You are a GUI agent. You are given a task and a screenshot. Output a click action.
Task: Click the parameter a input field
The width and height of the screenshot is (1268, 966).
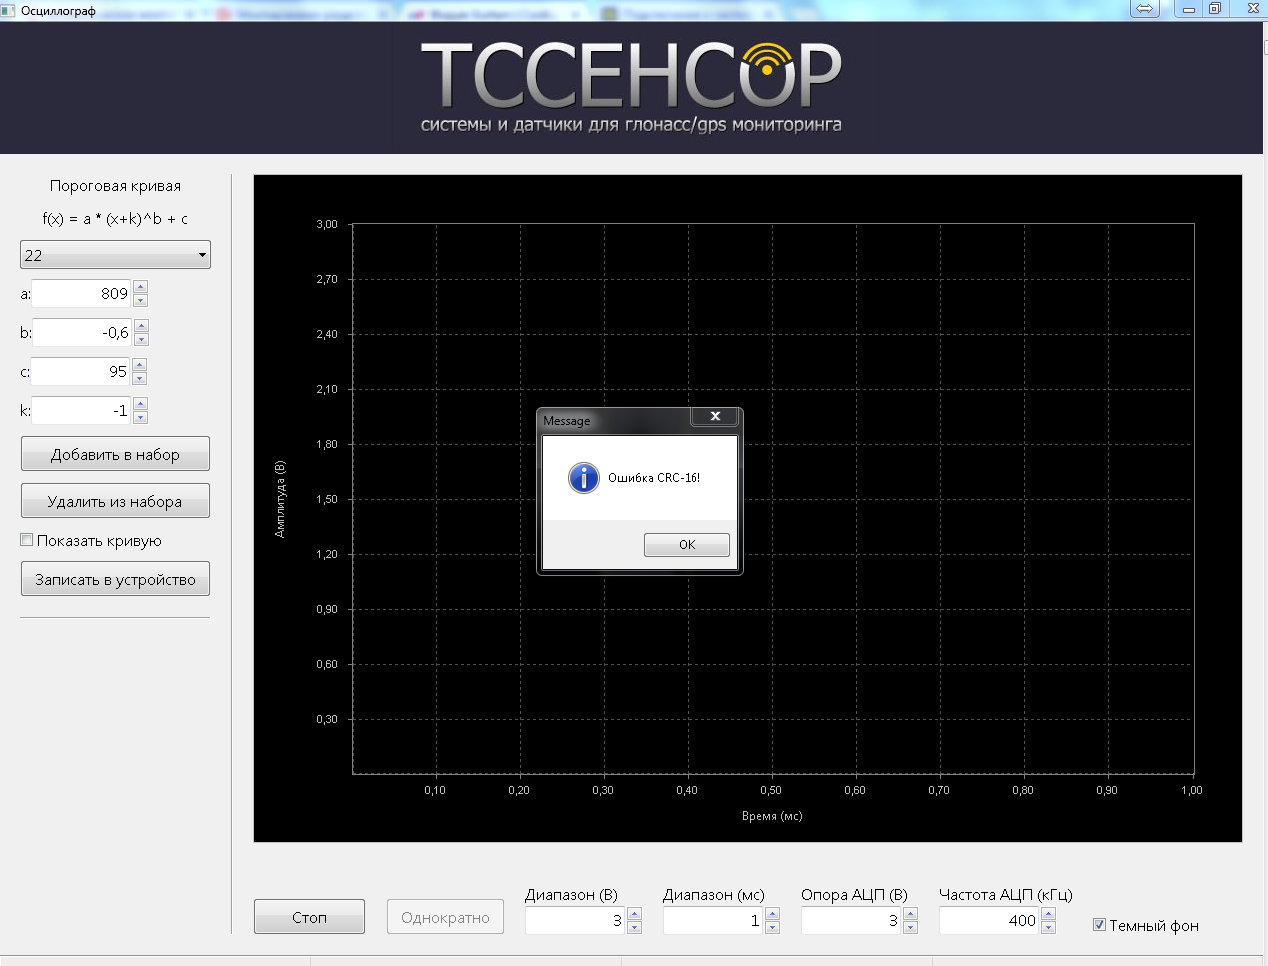[80, 294]
